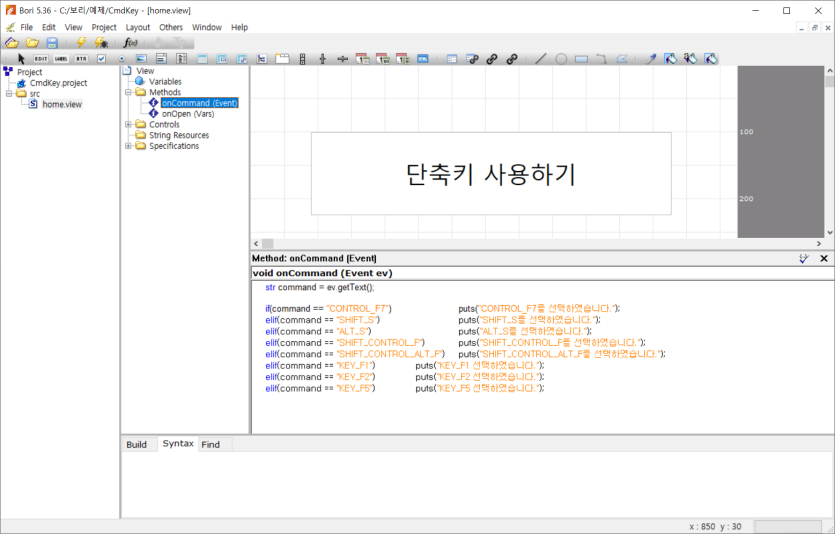Select the Variables node
The width and height of the screenshot is (835, 534).
[165, 81]
